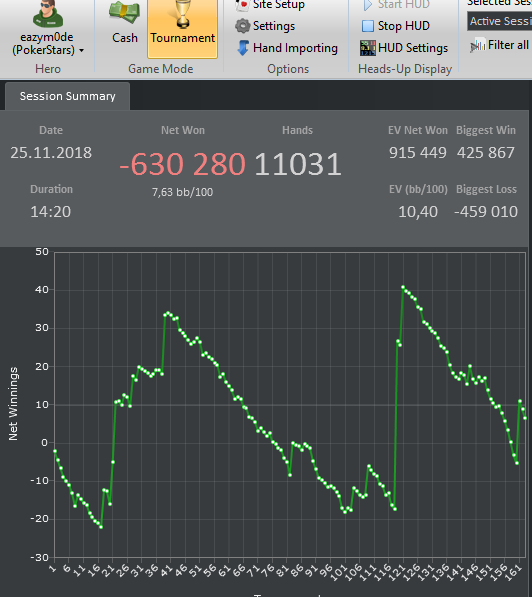Open Hand Importing
This screenshot has height=597, width=532.
point(287,48)
